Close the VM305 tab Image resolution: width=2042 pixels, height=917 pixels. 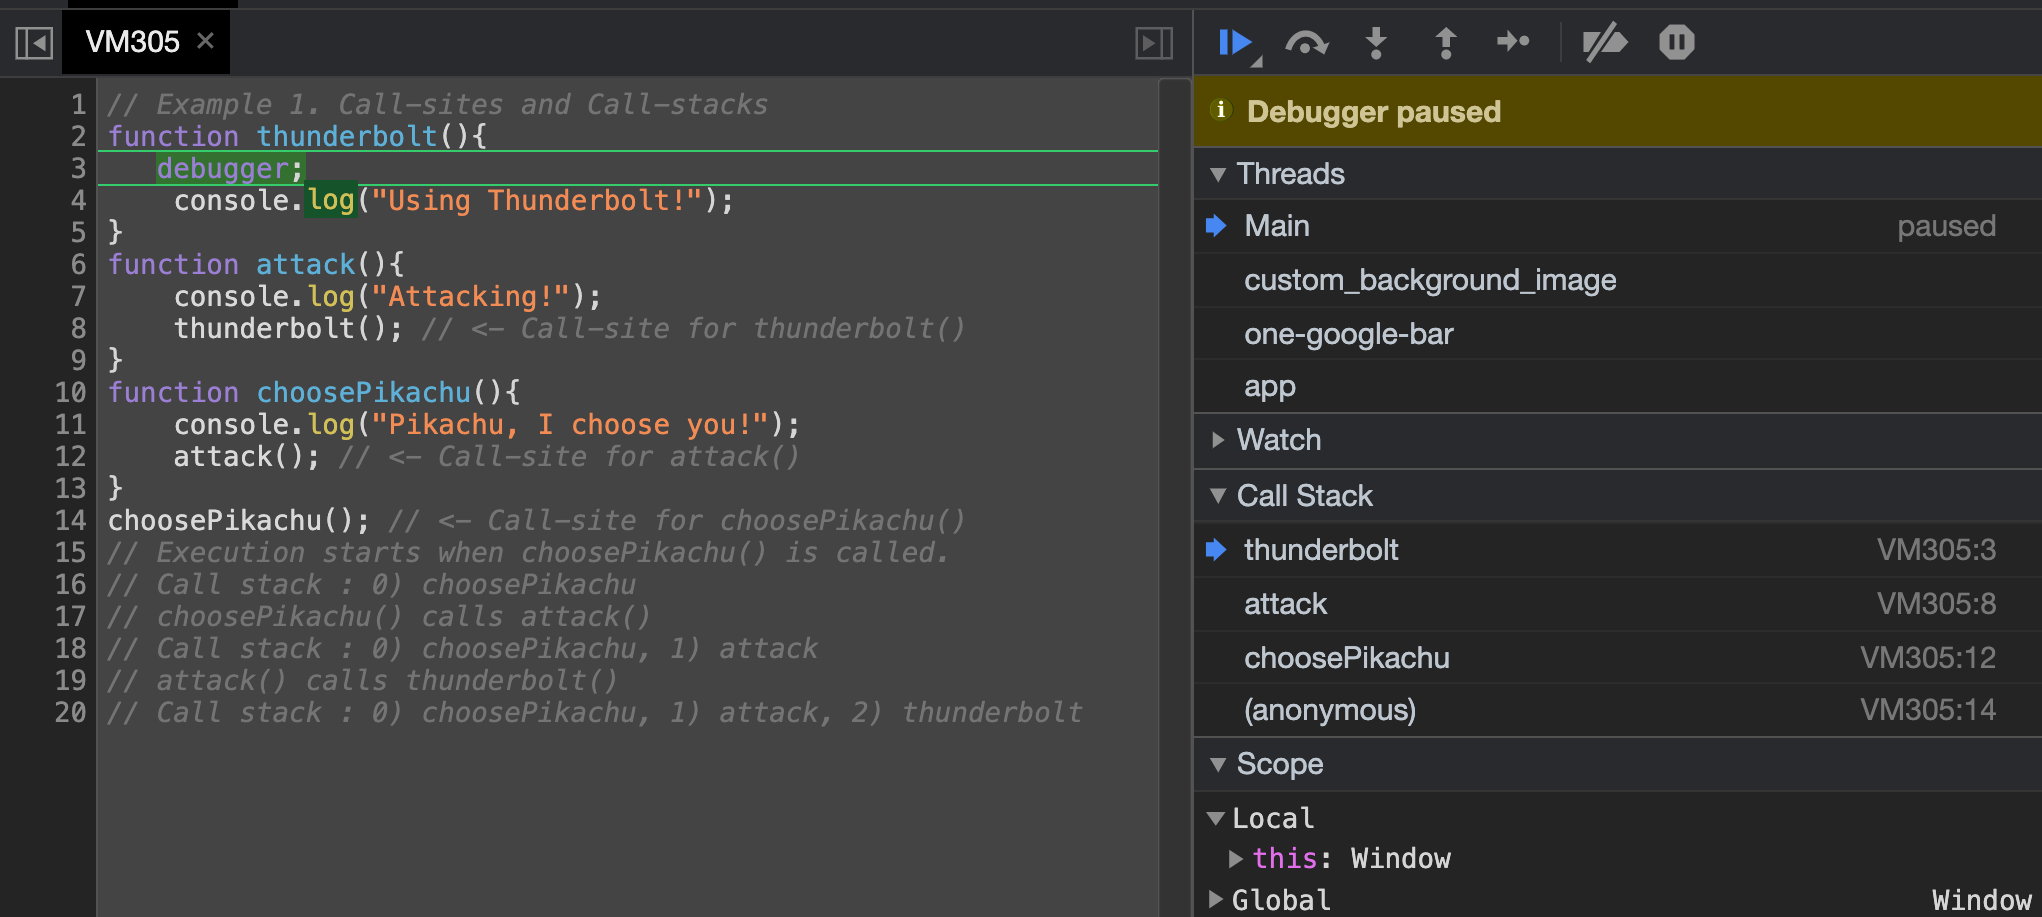click(205, 41)
